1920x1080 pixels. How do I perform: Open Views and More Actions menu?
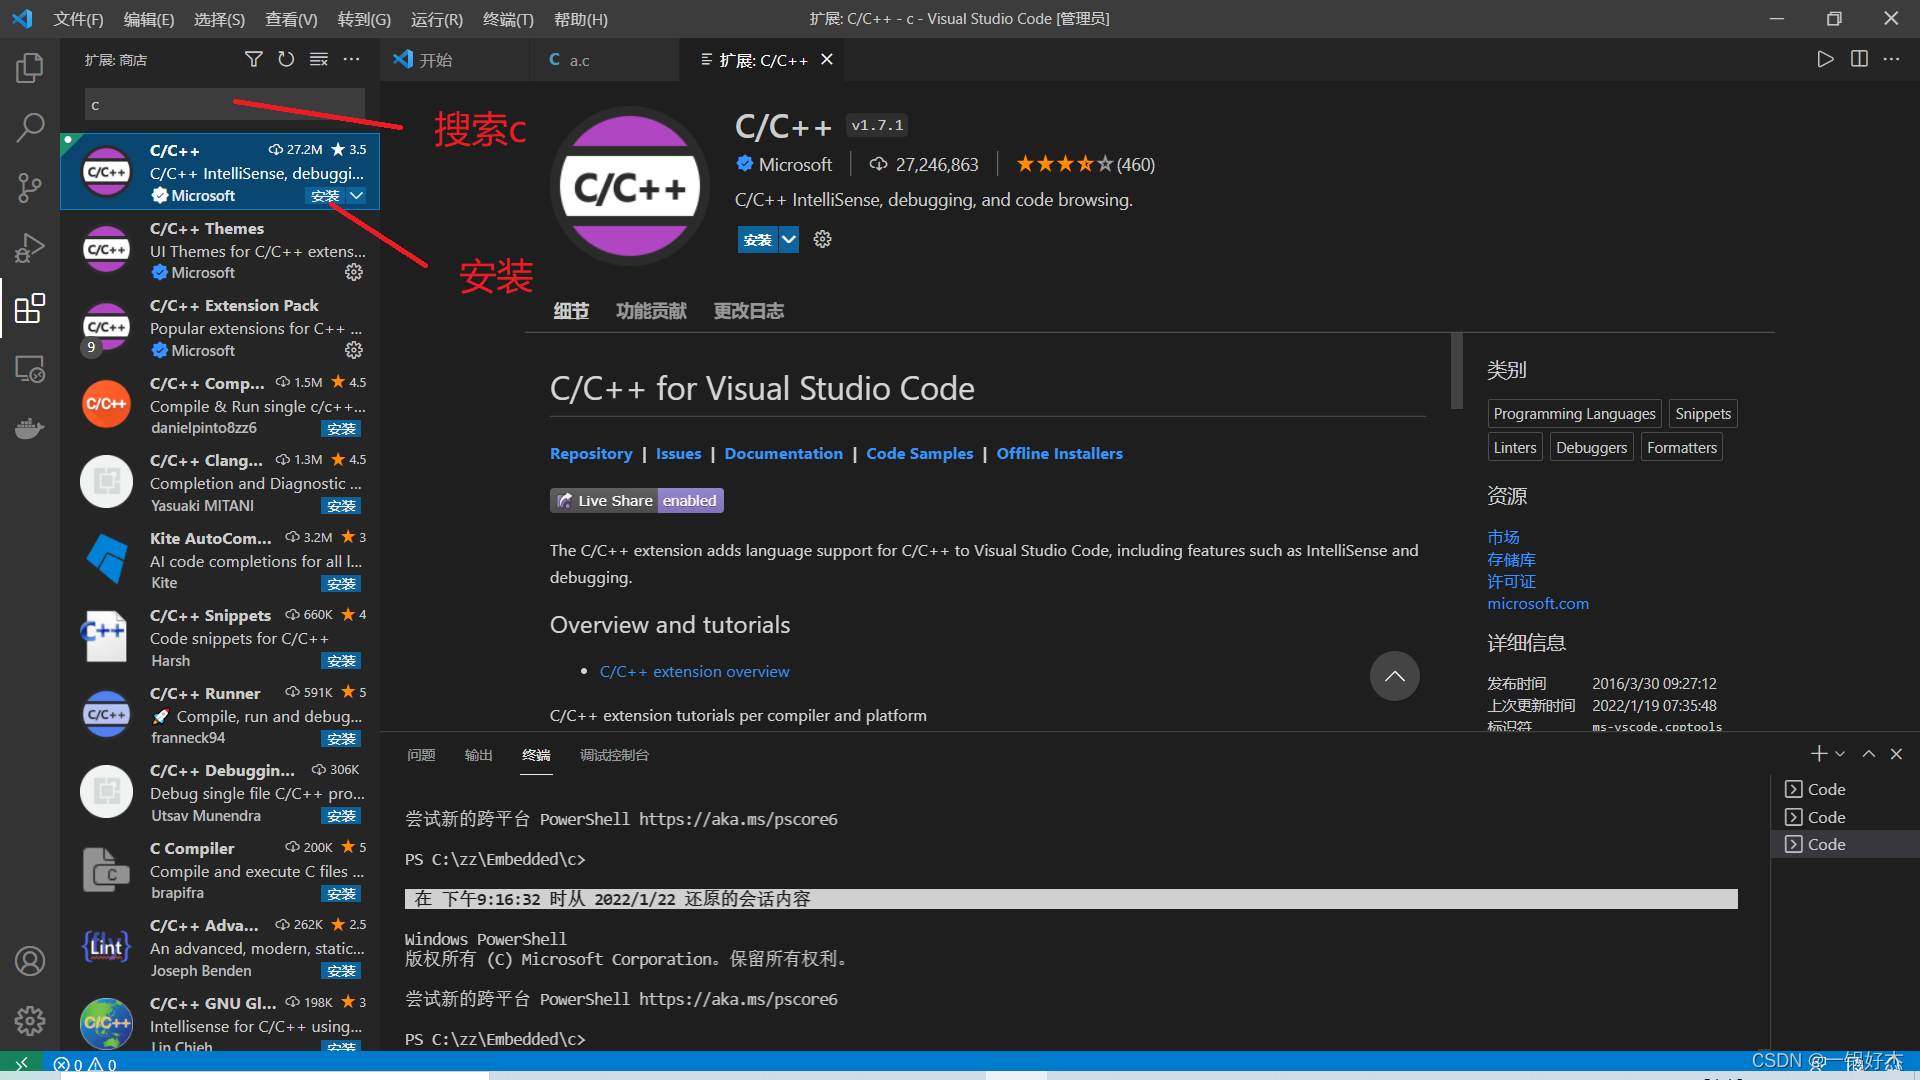pyautogui.click(x=351, y=60)
